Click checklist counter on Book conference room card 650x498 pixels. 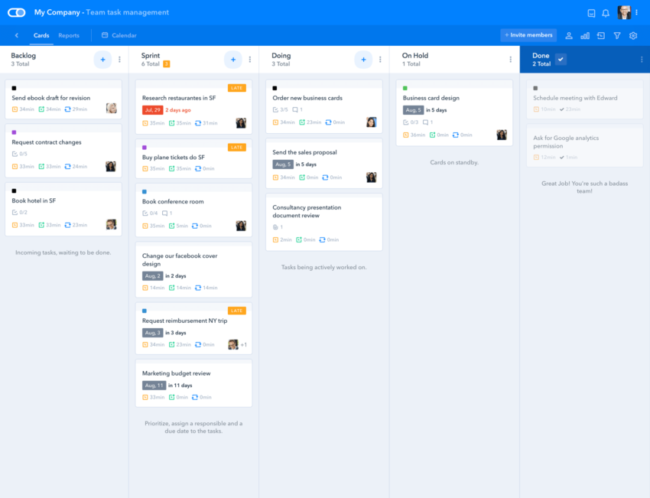(150, 213)
